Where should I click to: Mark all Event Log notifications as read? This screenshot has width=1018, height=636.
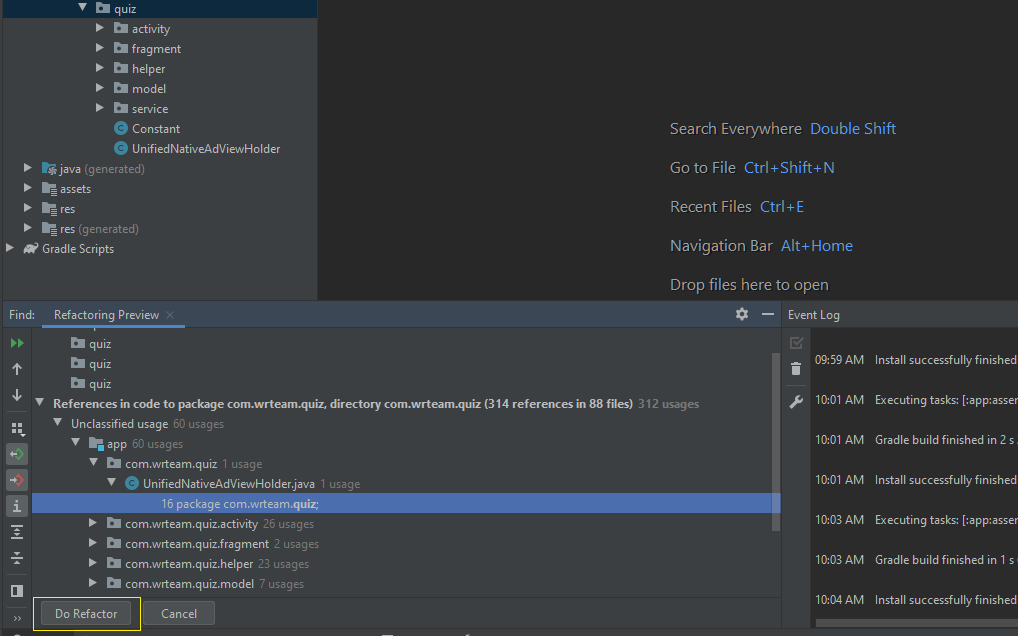click(796, 343)
